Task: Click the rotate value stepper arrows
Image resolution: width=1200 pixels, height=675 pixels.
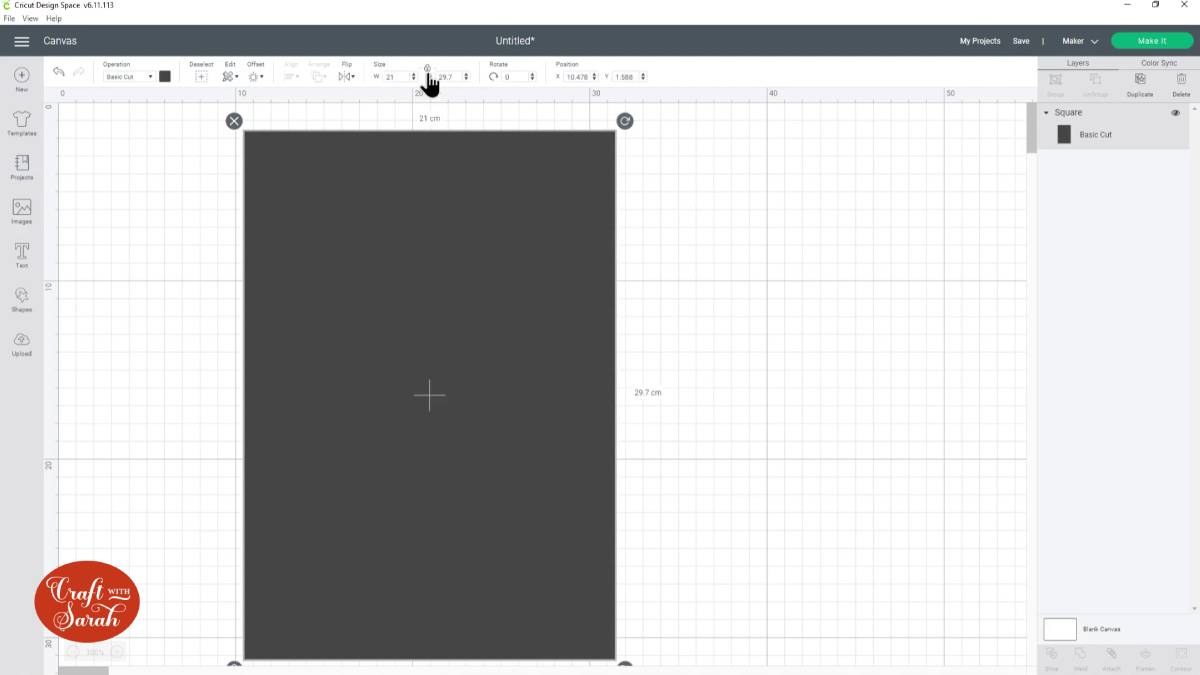Action: [531, 77]
